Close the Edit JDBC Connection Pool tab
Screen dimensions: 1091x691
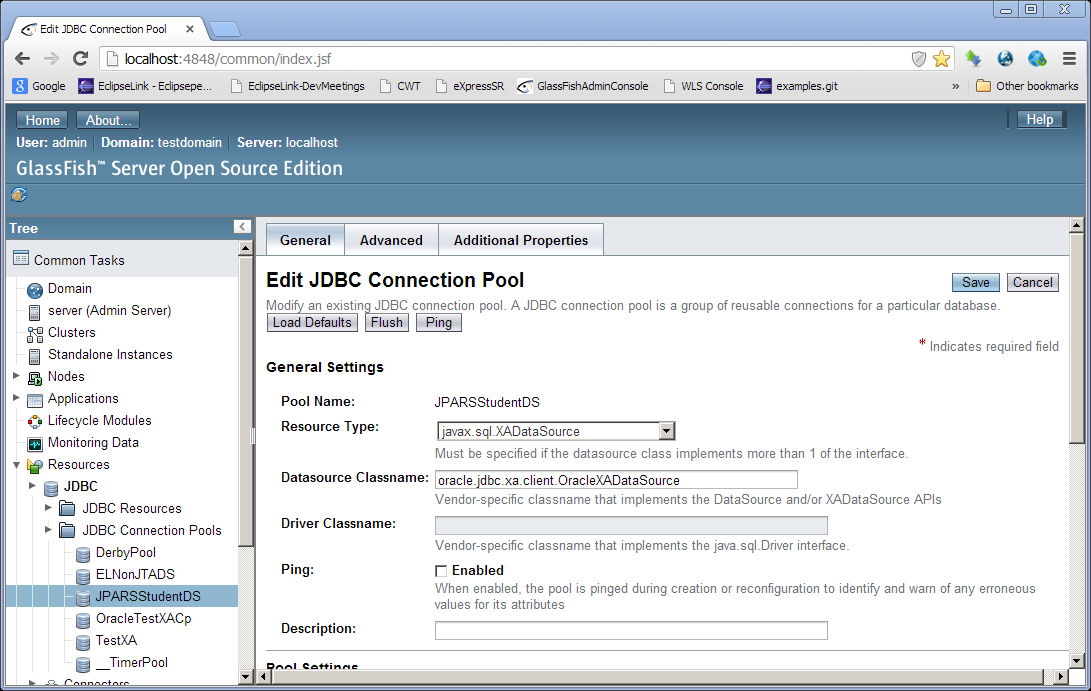point(189,29)
